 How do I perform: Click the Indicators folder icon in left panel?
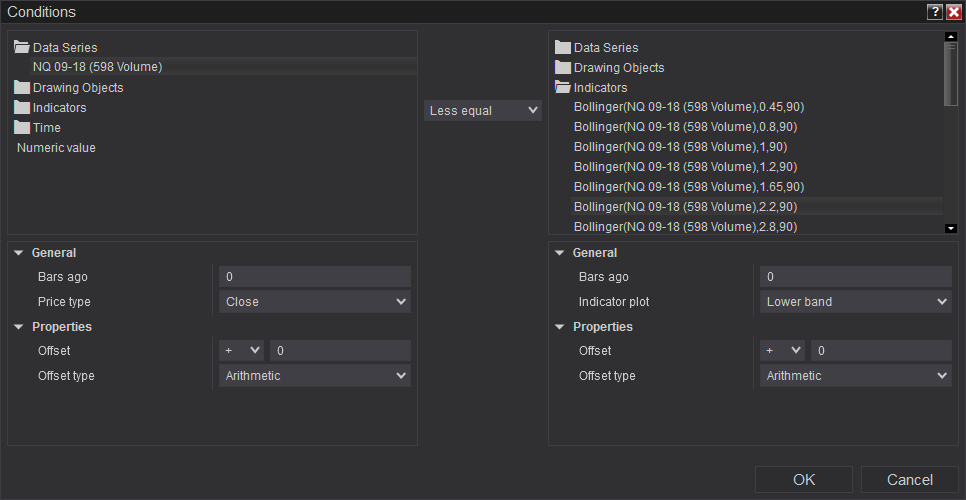tap(22, 107)
